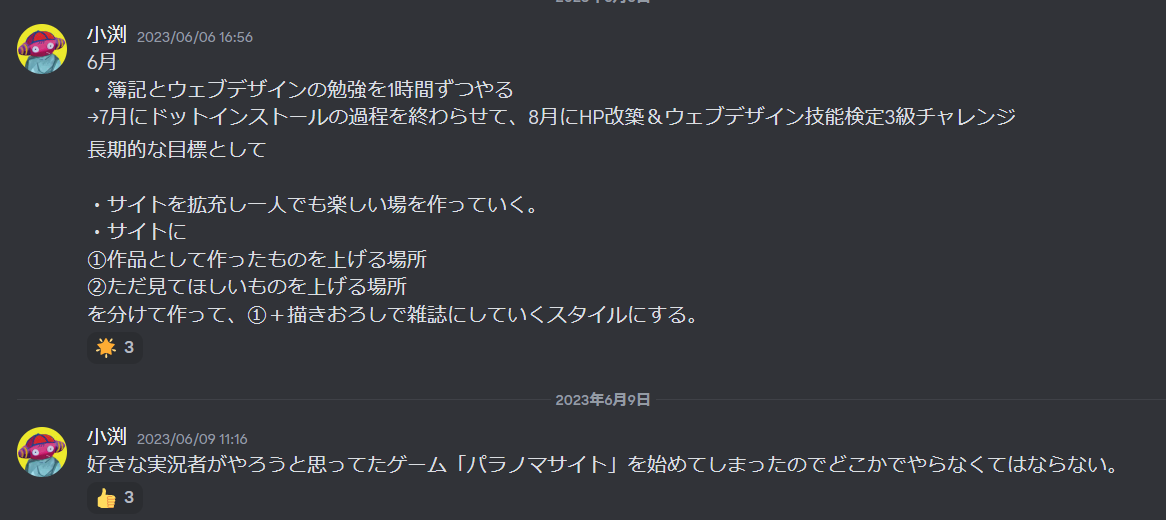
Task: Click the line about 簿記とウェブデザインの勉強
Action: pos(300,90)
